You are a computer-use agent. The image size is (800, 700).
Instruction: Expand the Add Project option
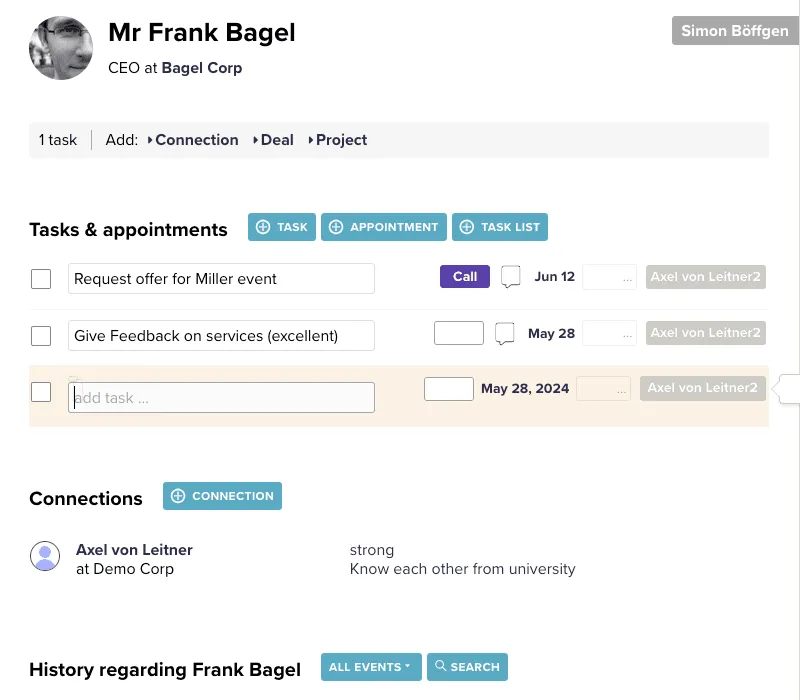(338, 140)
